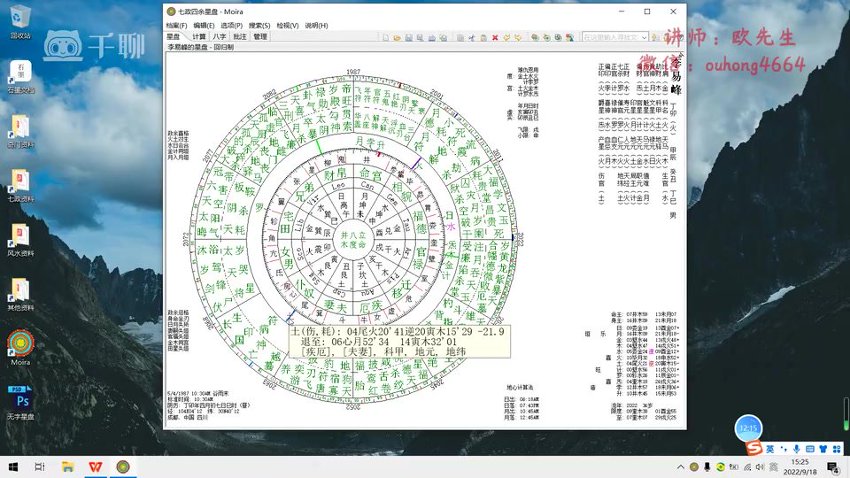This screenshot has height=478, width=850.
Task: Open the 检视(V) menu
Action: tap(287, 25)
